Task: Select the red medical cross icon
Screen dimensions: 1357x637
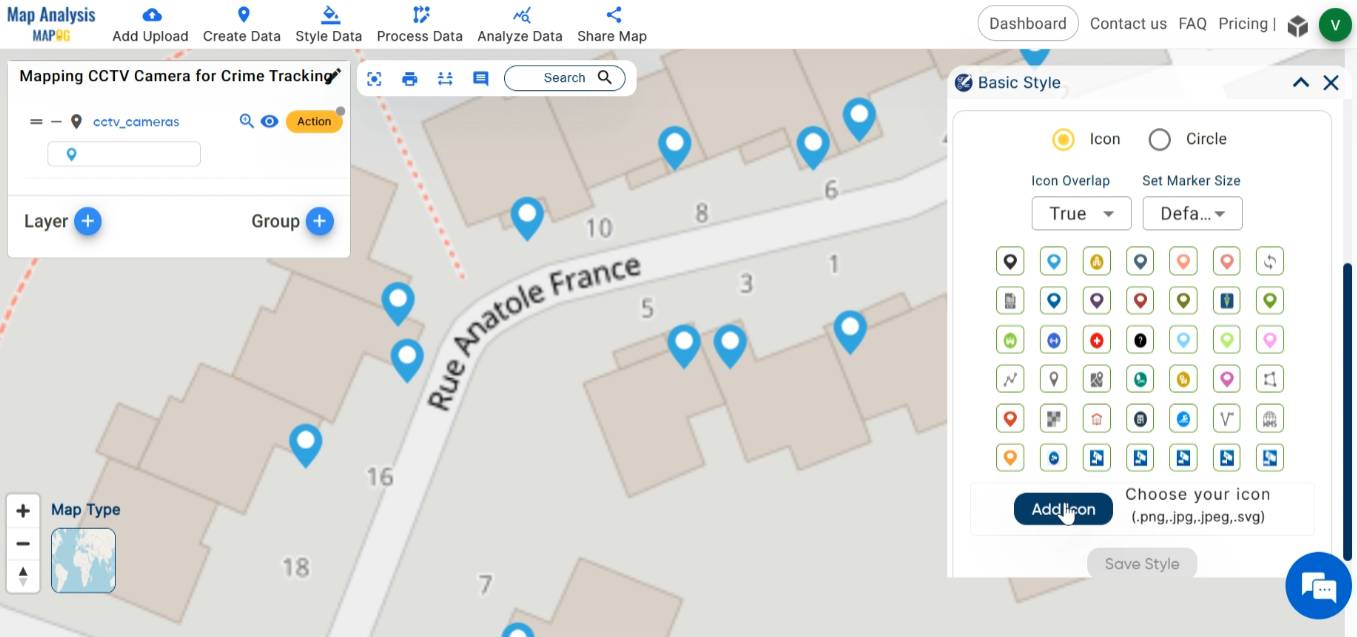Action: [x=1097, y=340]
